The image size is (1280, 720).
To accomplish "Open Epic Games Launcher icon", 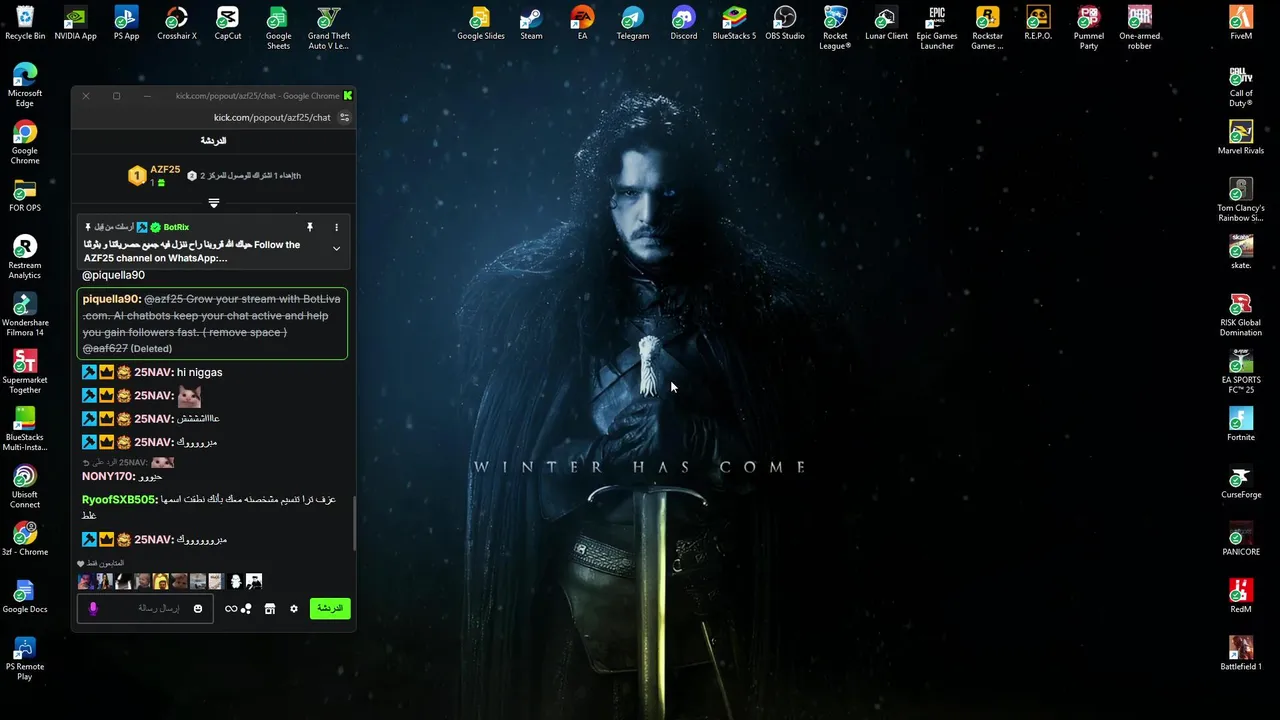I will tap(937, 27).
